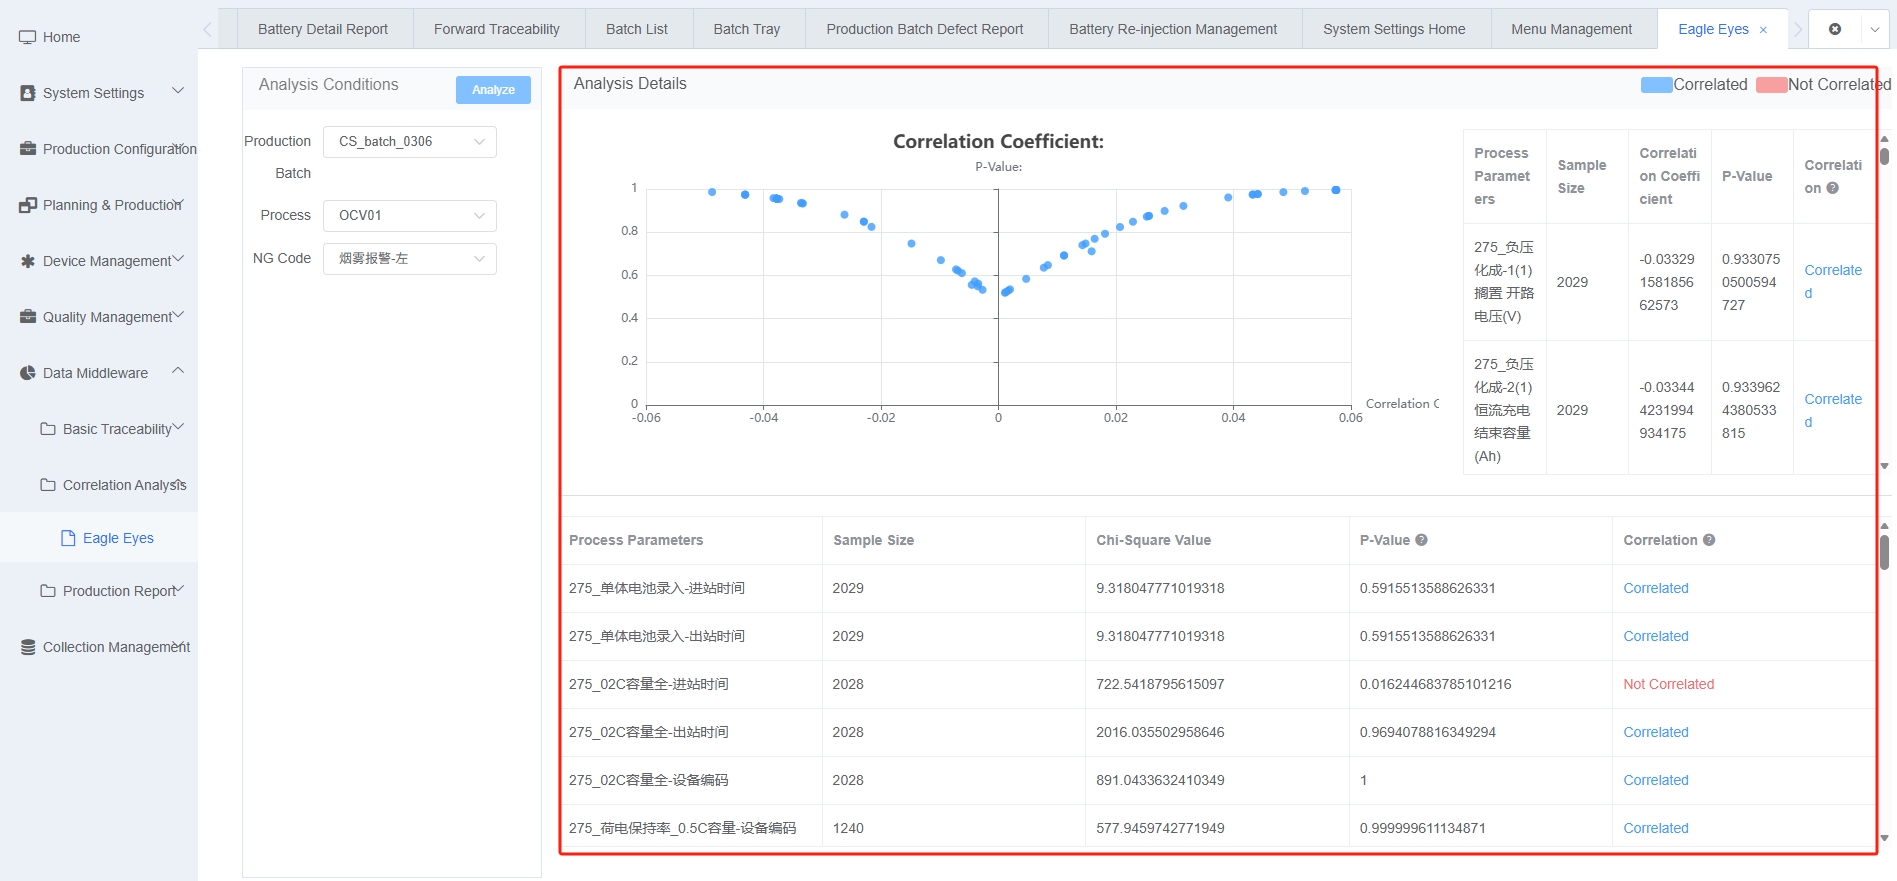Click the Correlation Analysis folder icon
This screenshot has width=1897, height=881.
[48, 485]
